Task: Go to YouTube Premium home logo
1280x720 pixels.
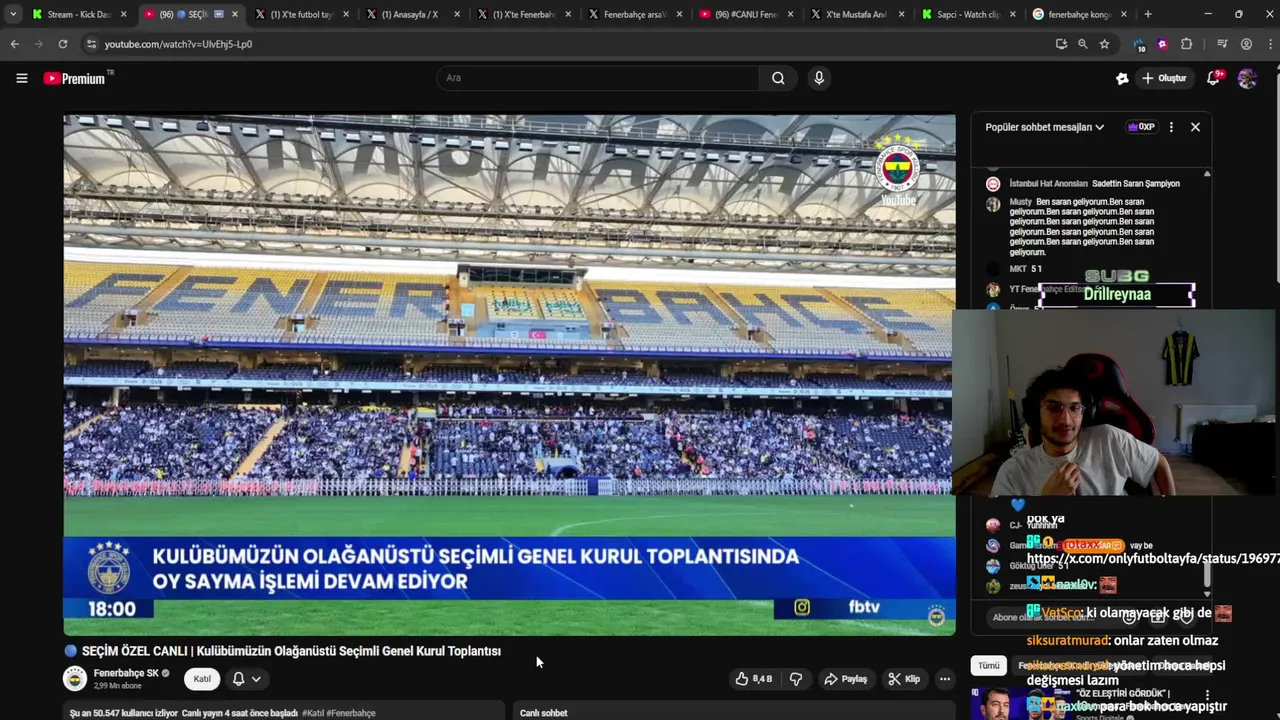Action: pyautogui.click(x=75, y=78)
